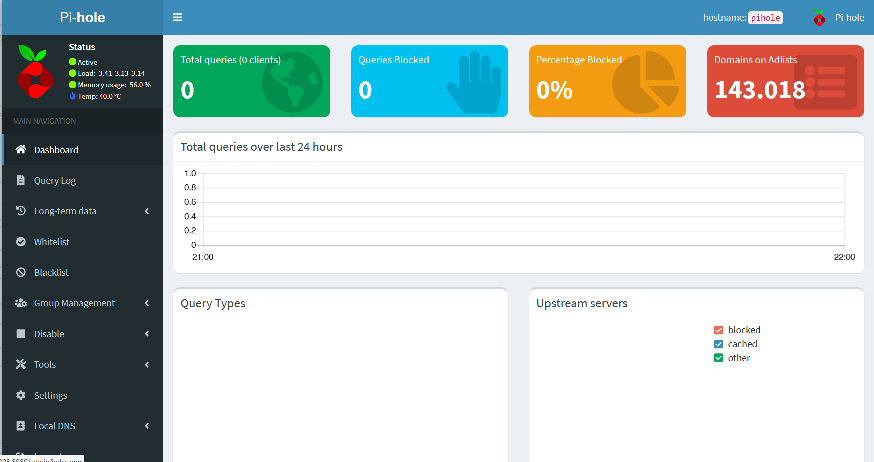Click the 0% percentage blocked value
The height and width of the screenshot is (462, 874).
[554, 90]
